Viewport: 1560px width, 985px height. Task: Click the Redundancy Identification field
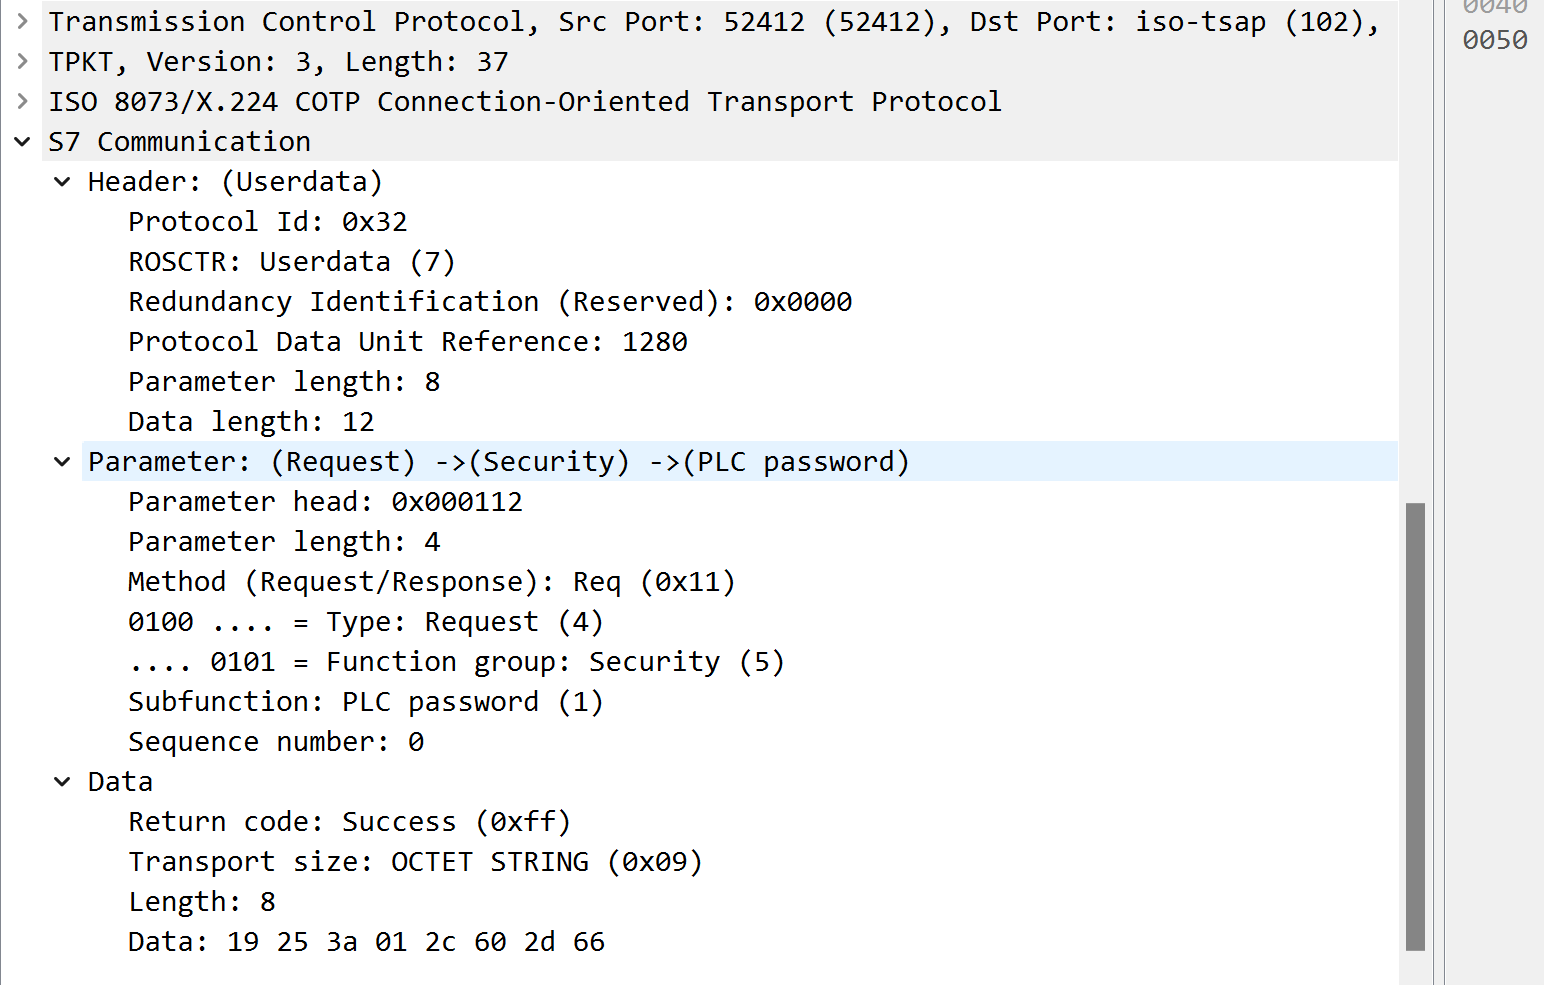489,301
